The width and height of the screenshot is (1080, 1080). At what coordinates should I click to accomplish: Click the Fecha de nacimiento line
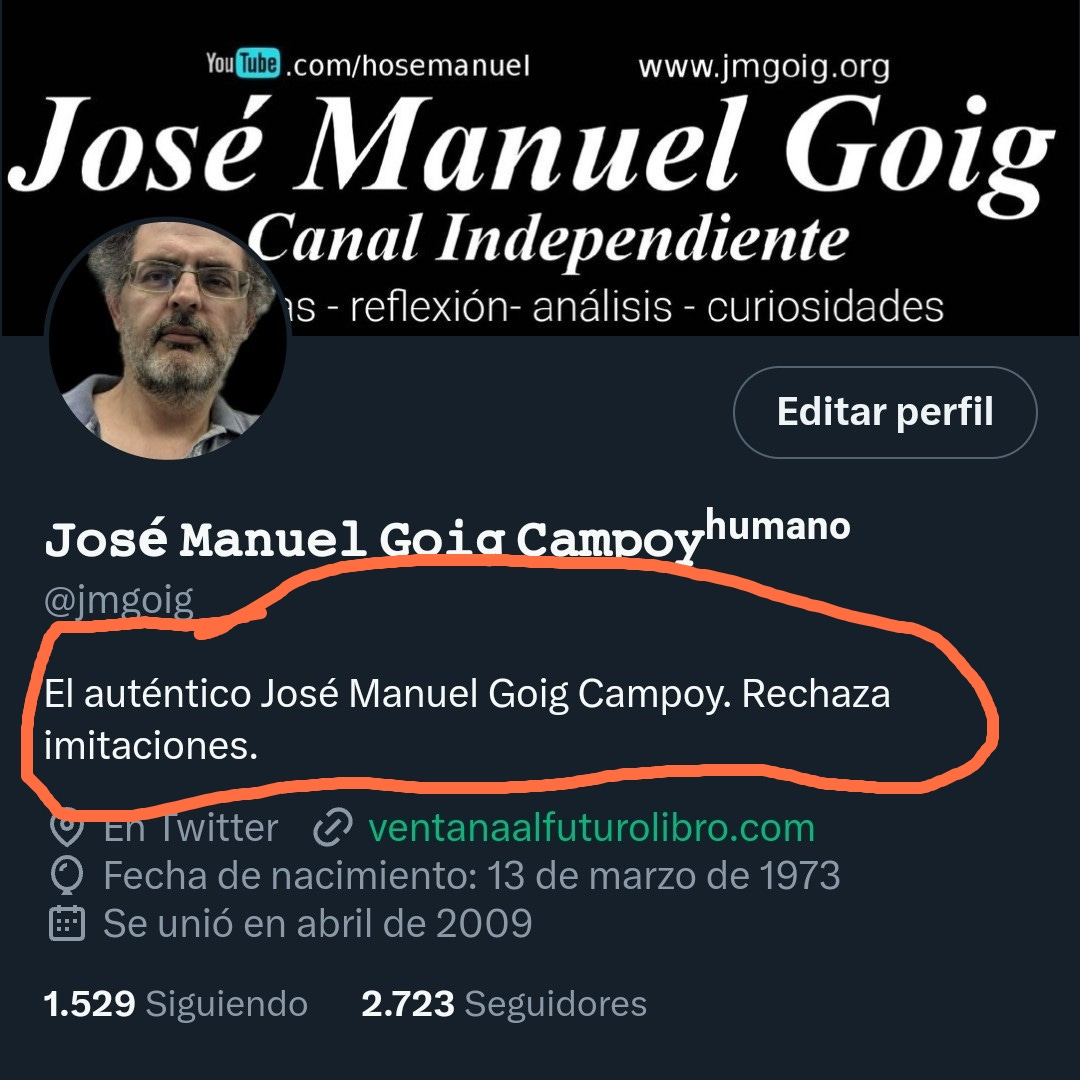pos(472,875)
